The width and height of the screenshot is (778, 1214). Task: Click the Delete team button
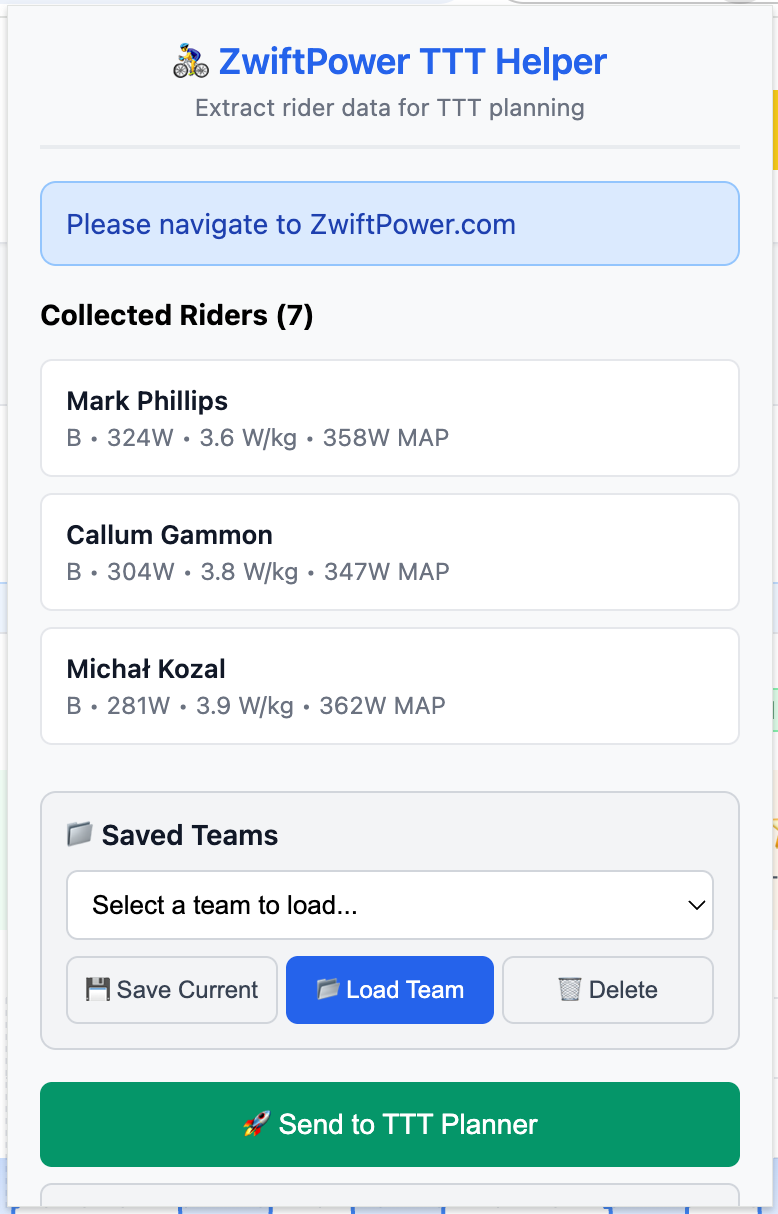coord(607,989)
